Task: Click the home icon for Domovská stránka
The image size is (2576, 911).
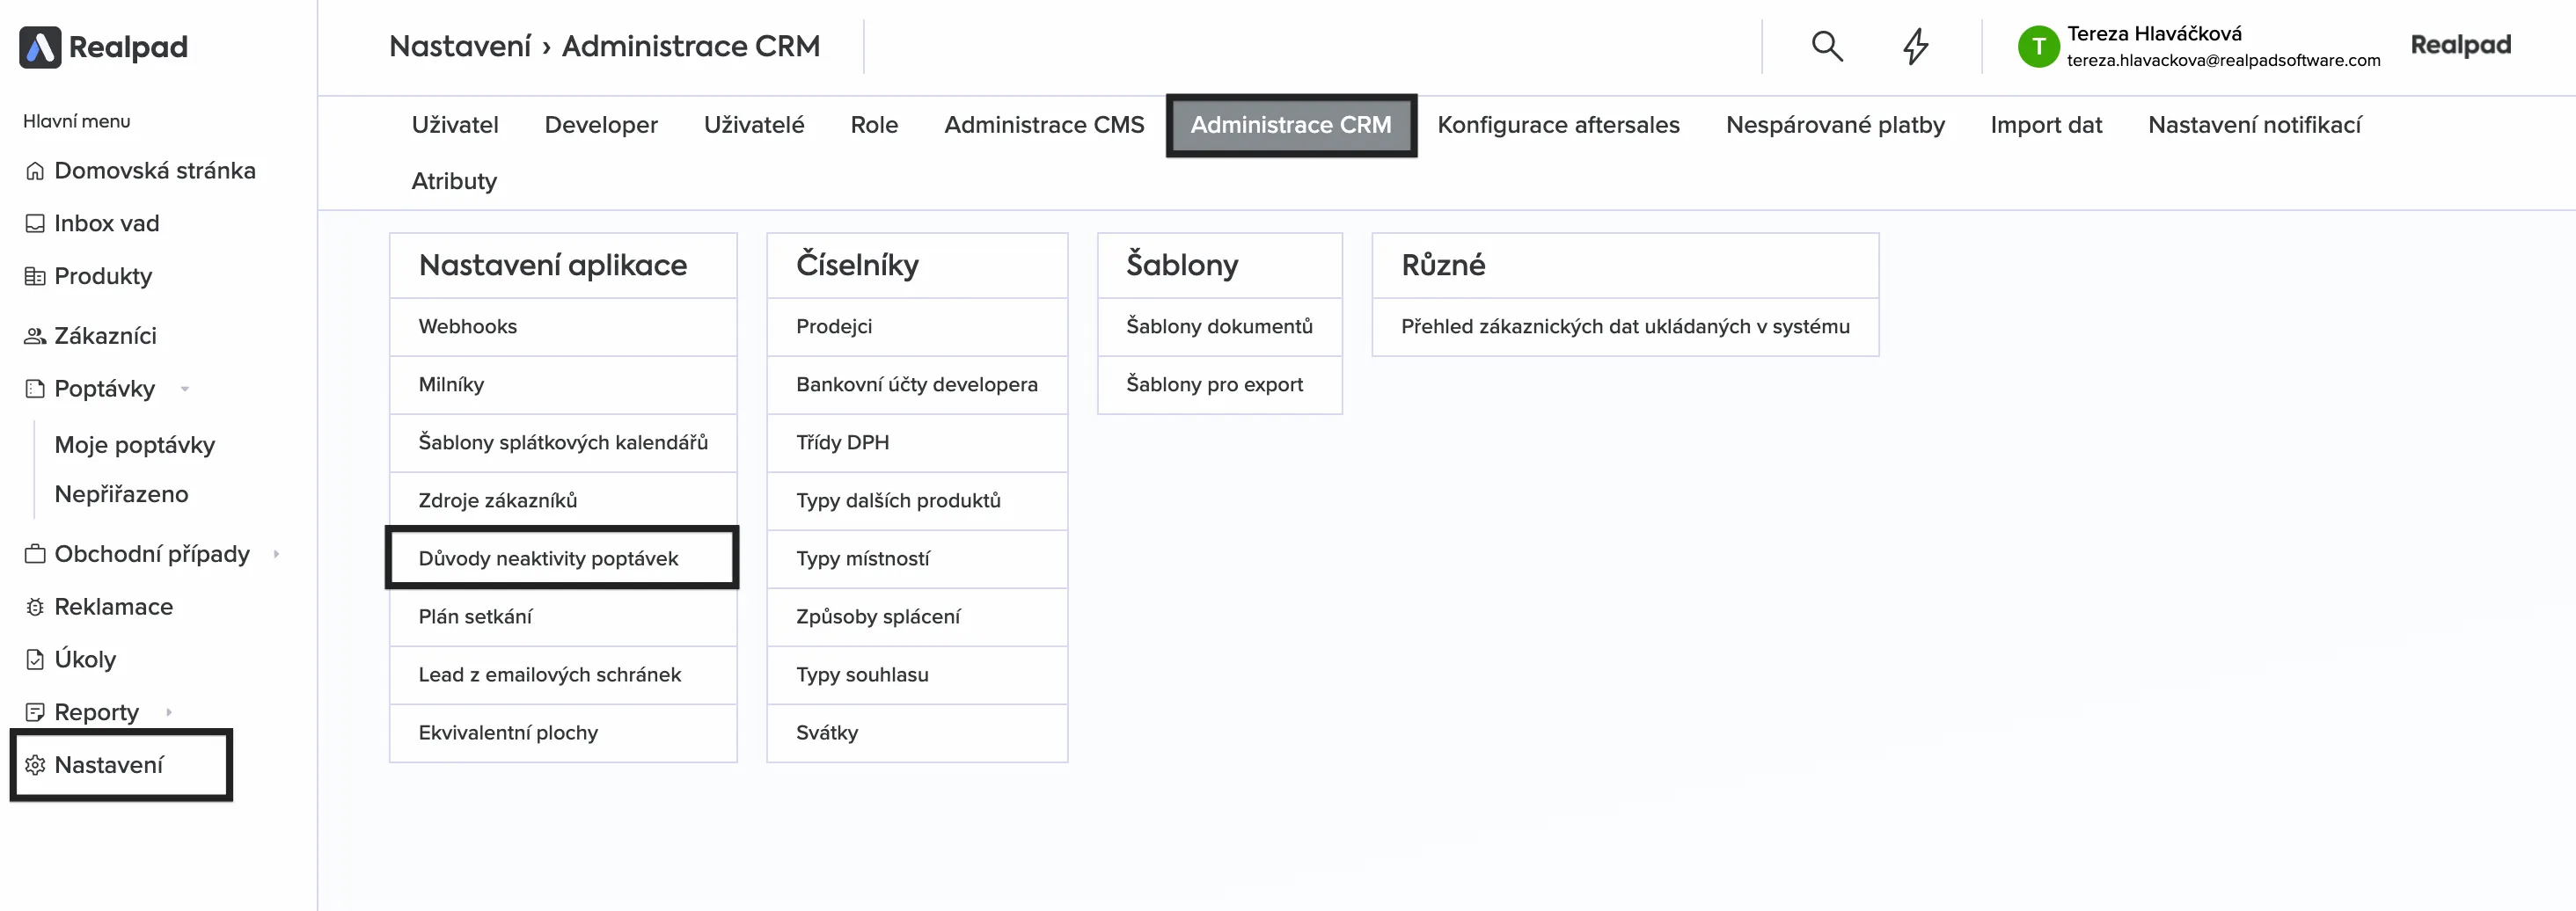Action: 35,171
